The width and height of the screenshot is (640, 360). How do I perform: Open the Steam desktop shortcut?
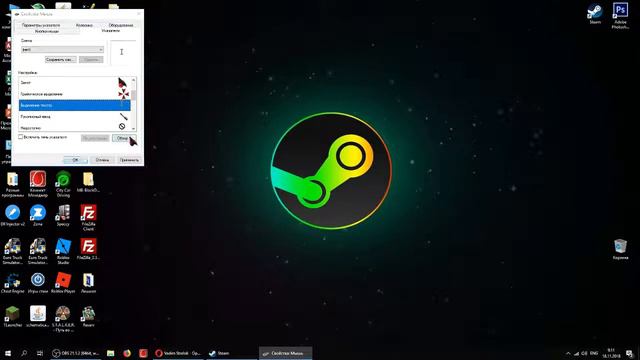tap(595, 14)
